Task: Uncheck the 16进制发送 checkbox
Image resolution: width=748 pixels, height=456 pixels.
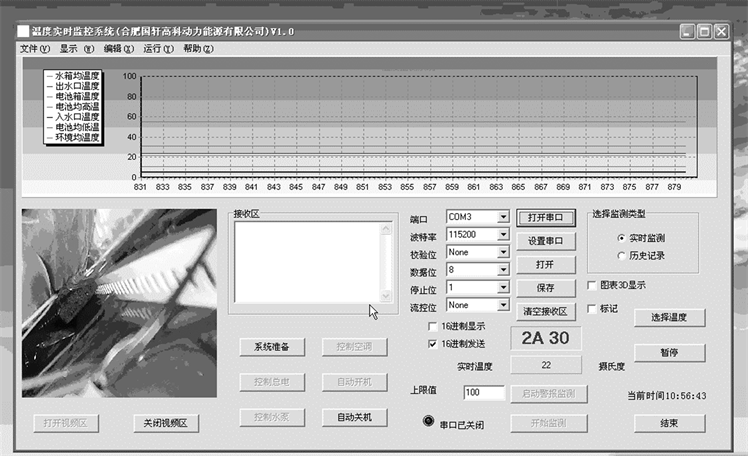Action: coord(433,343)
